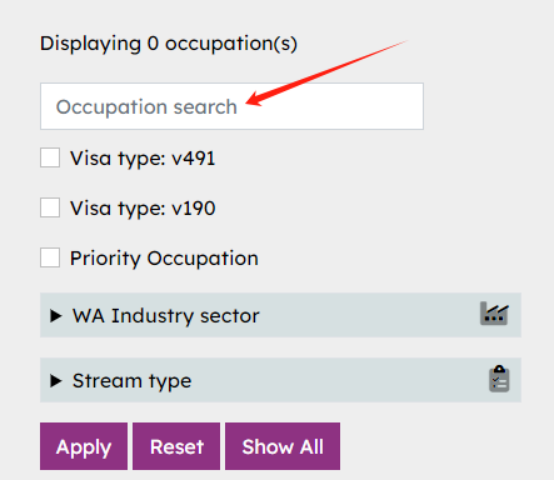Viewport: 554px width, 480px height.
Task: Click the clipboard checklist icon in Stream type
Action: pyautogui.click(x=499, y=379)
